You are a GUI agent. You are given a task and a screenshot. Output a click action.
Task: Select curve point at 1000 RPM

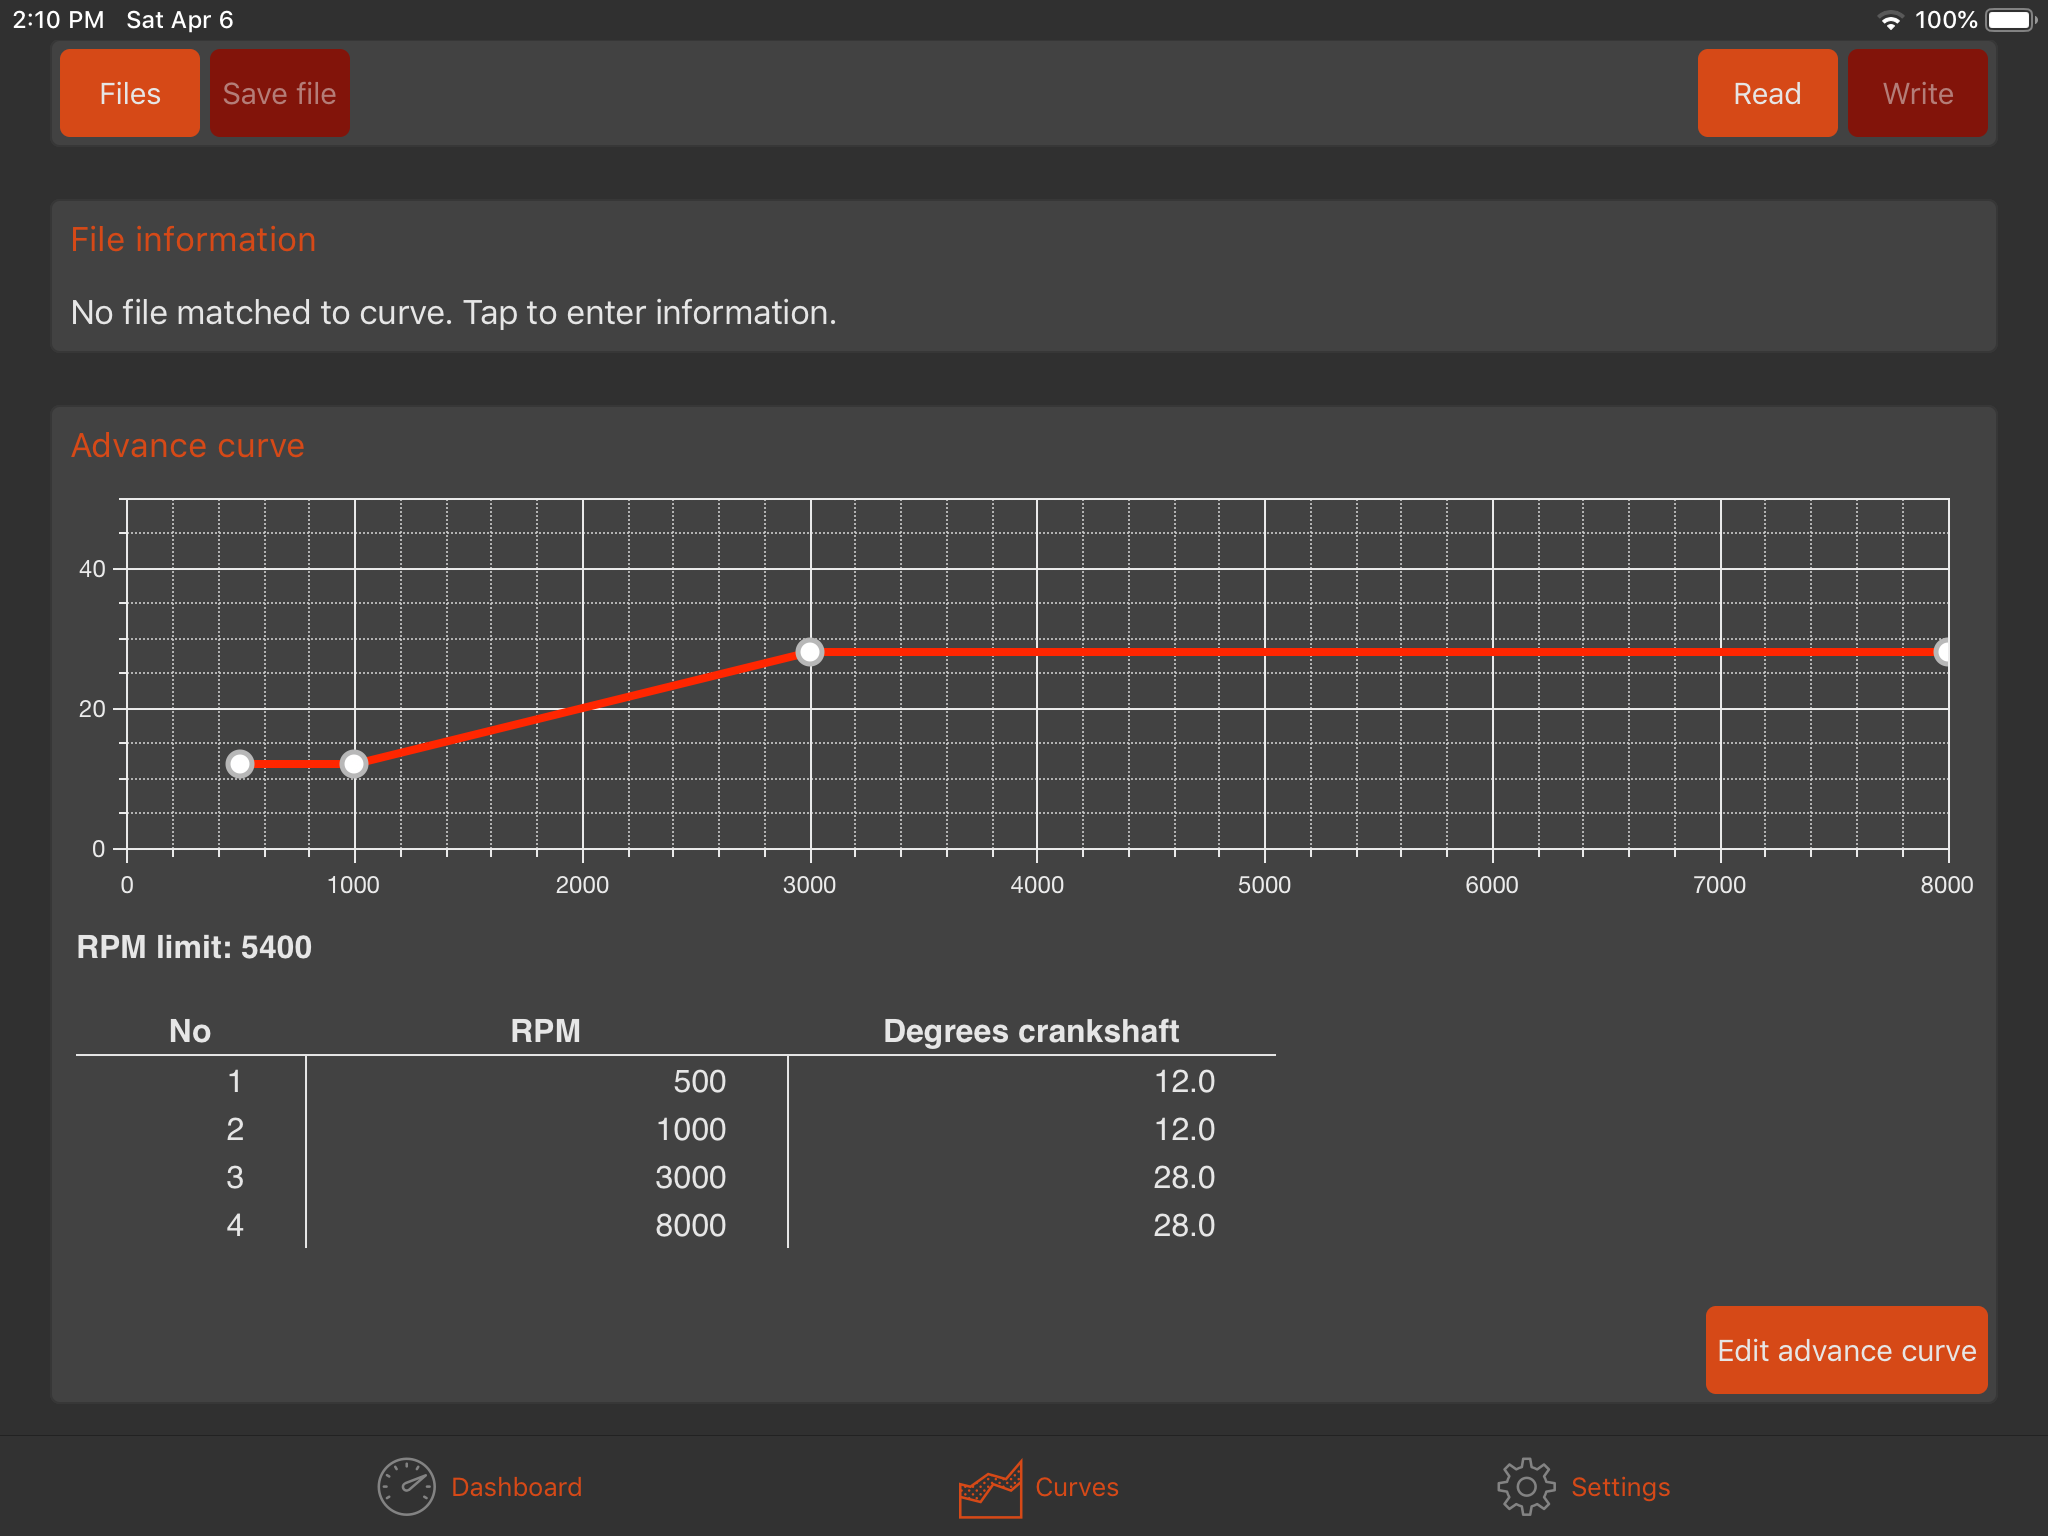pos(354,764)
